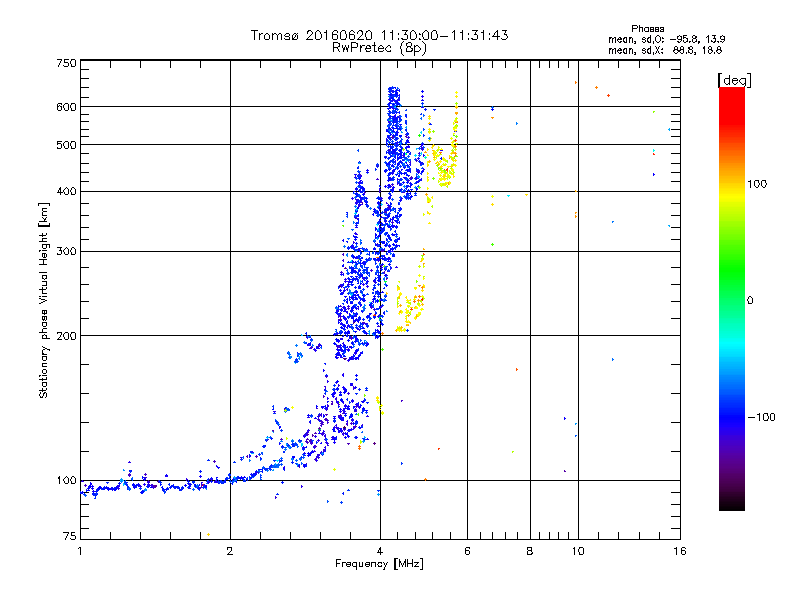Pick the black bottom of the colorbar
The height and width of the screenshot is (600, 800).
click(x=732, y=503)
